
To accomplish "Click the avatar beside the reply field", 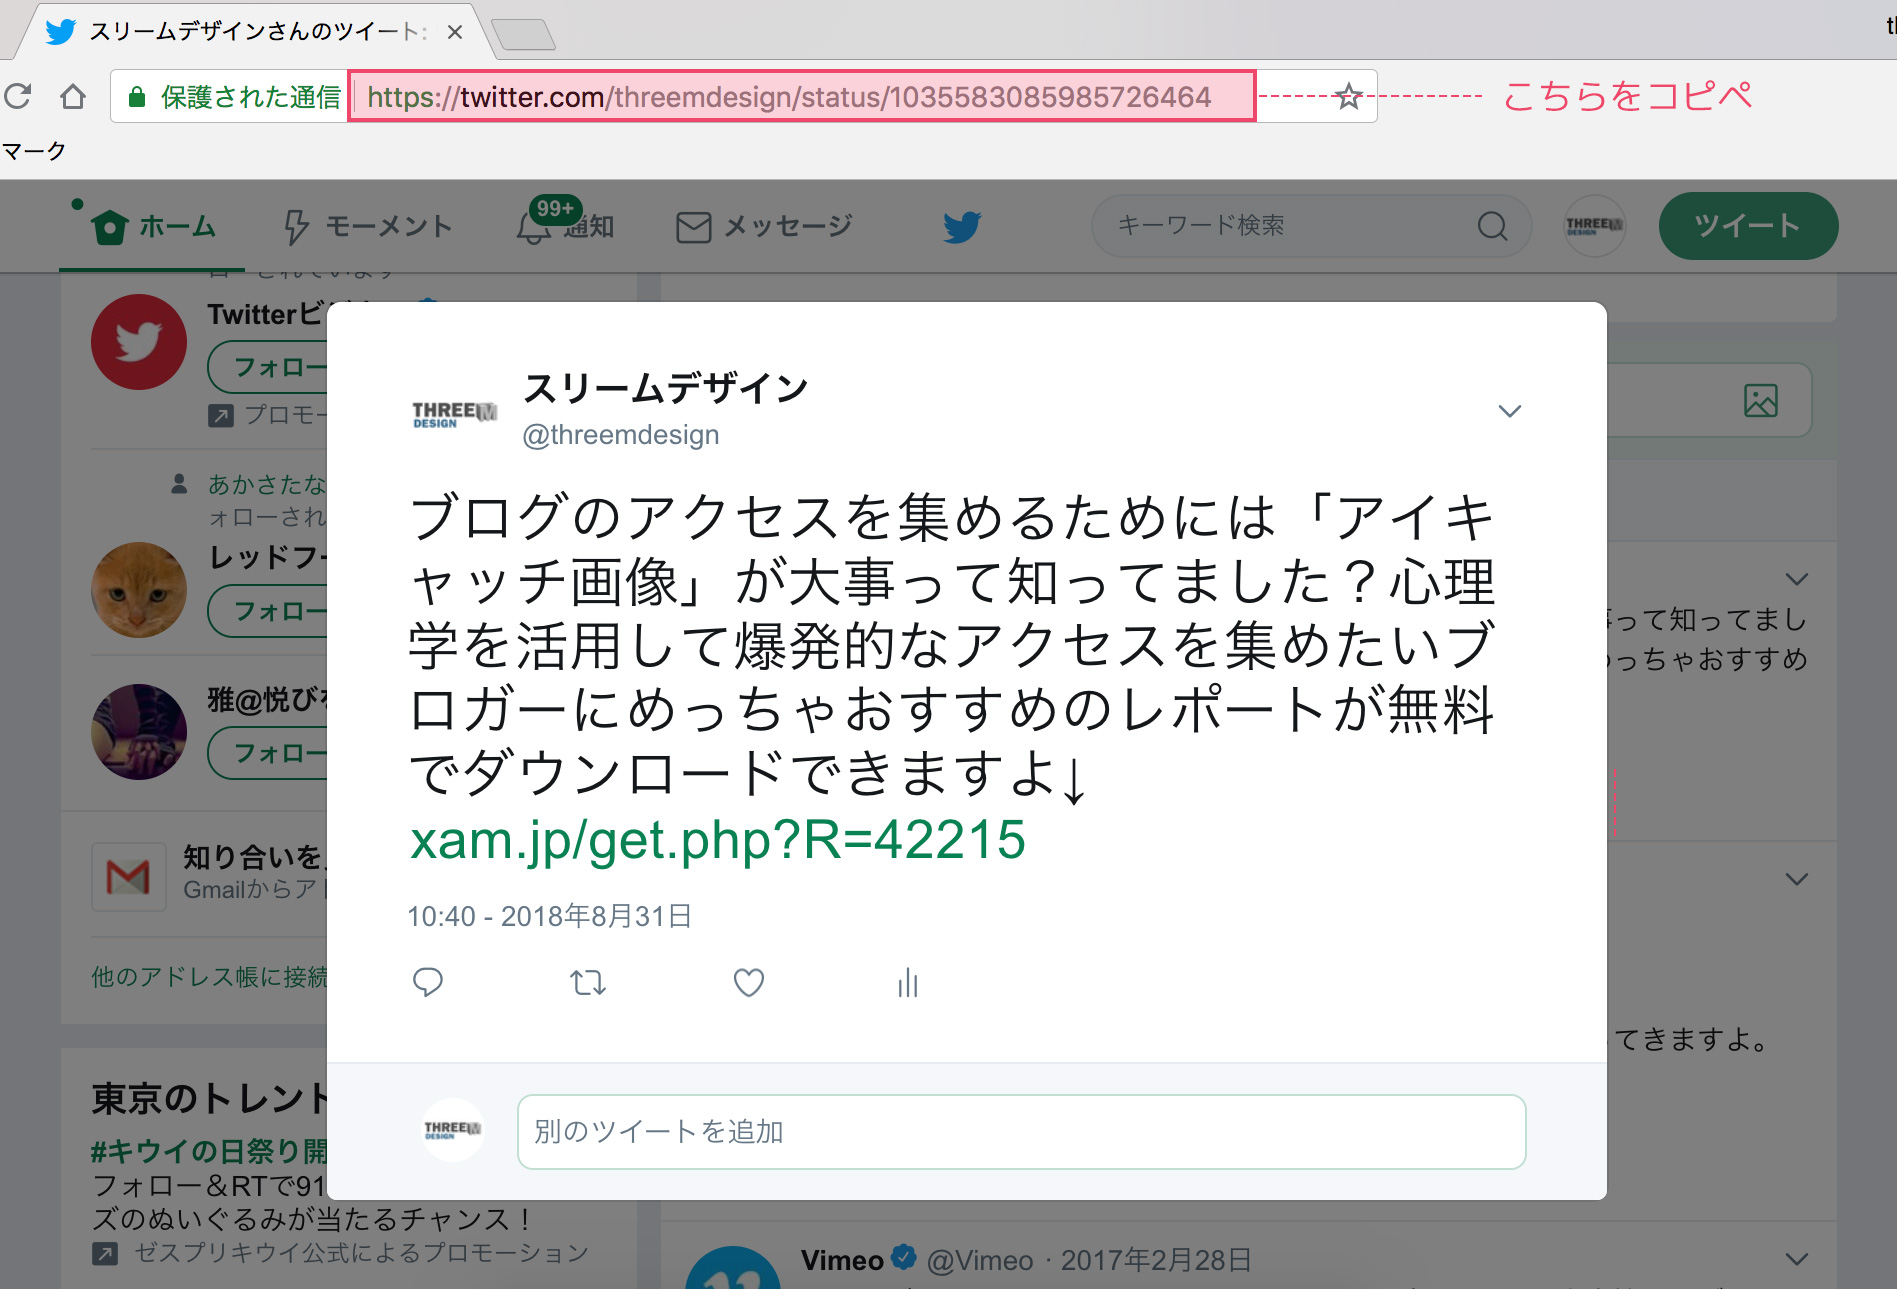I will (x=453, y=1130).
